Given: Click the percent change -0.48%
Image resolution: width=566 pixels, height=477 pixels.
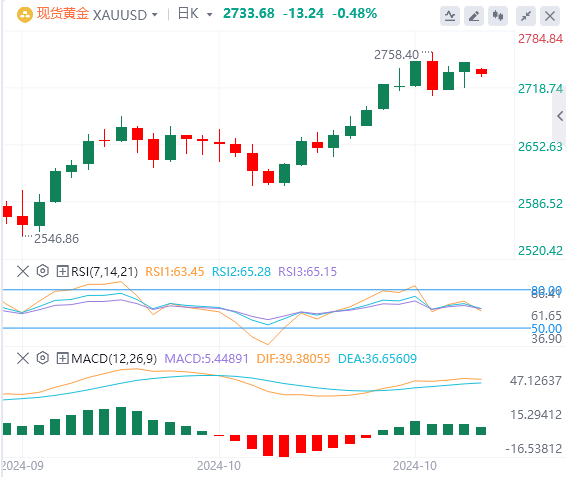Looking at the screenshot, I should click(x=354, y=14).
